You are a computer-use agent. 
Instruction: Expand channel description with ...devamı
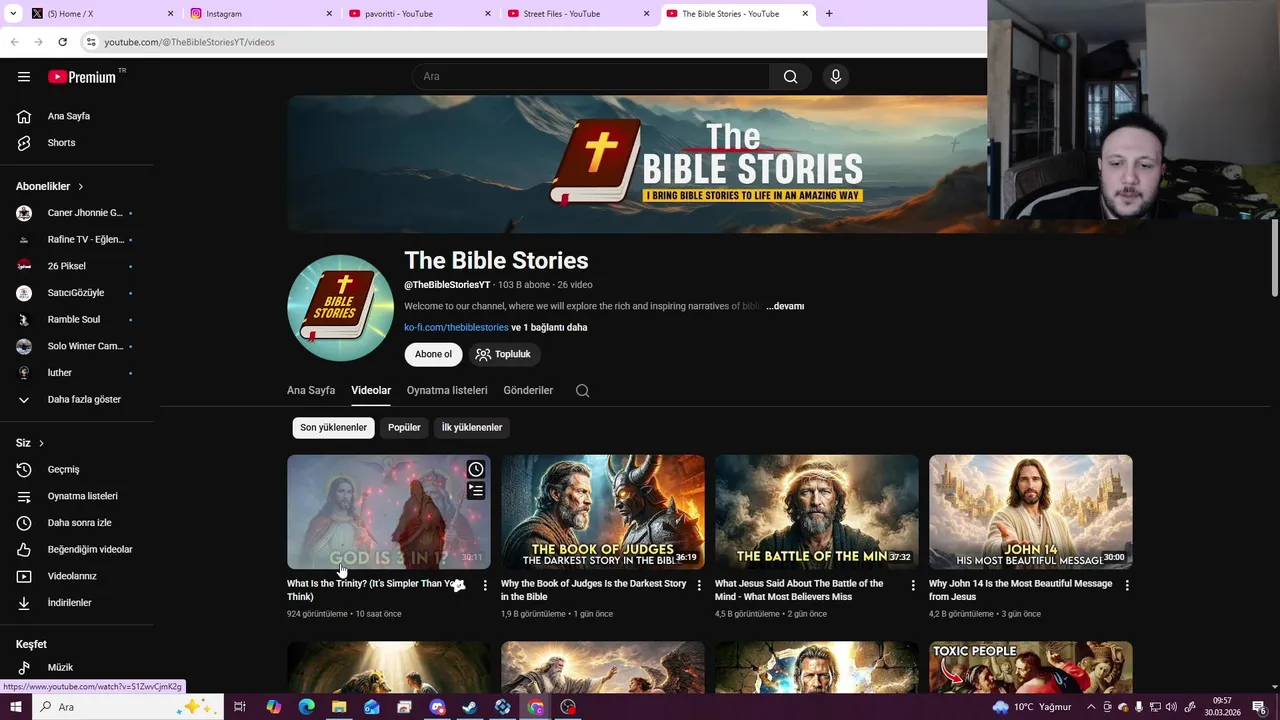pyautogui.click(x=785, y=306)
